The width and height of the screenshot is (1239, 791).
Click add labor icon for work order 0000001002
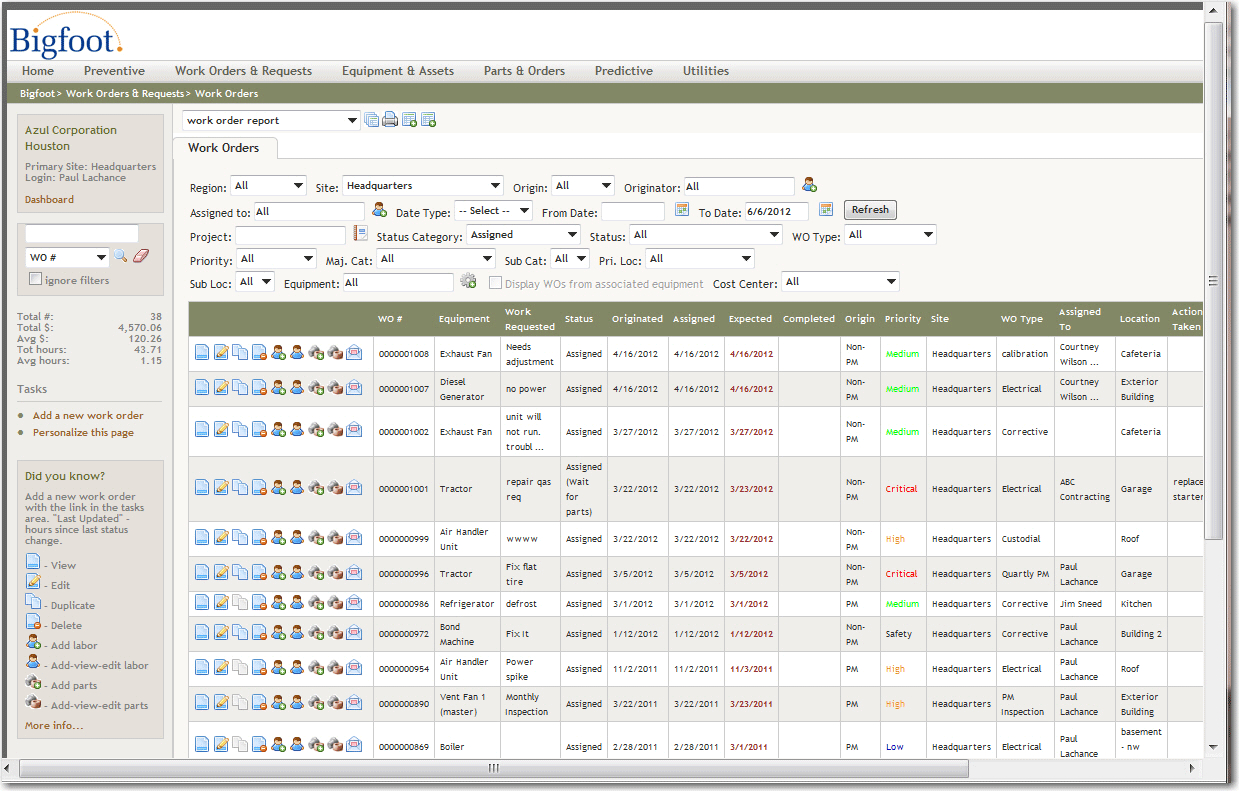(278, 432)
